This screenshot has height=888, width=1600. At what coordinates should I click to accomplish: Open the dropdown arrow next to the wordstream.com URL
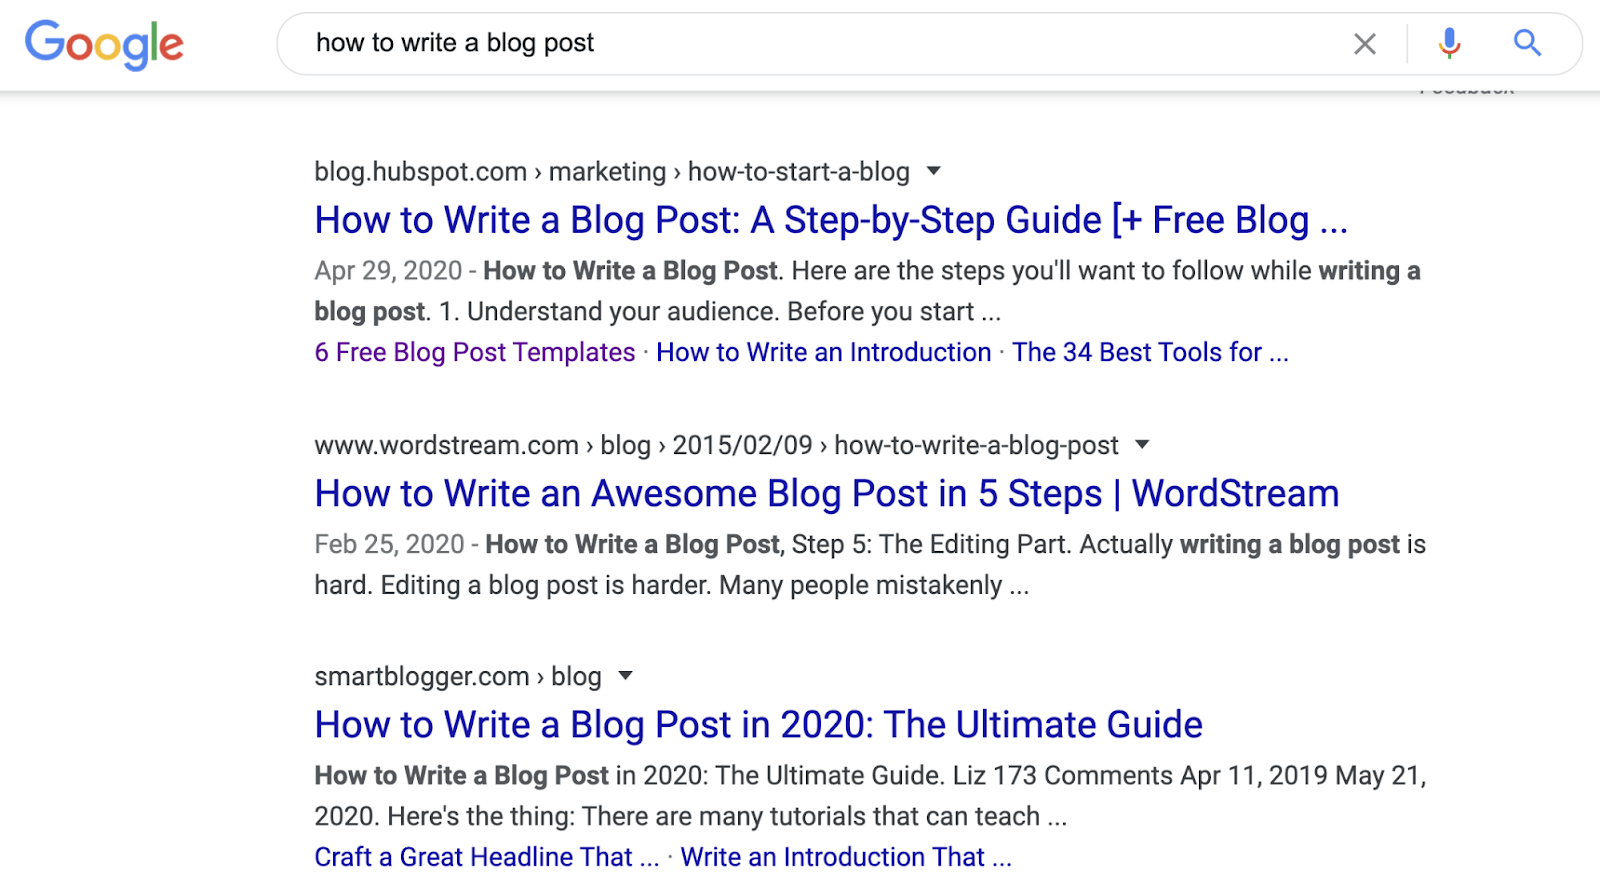(1142, 445)
